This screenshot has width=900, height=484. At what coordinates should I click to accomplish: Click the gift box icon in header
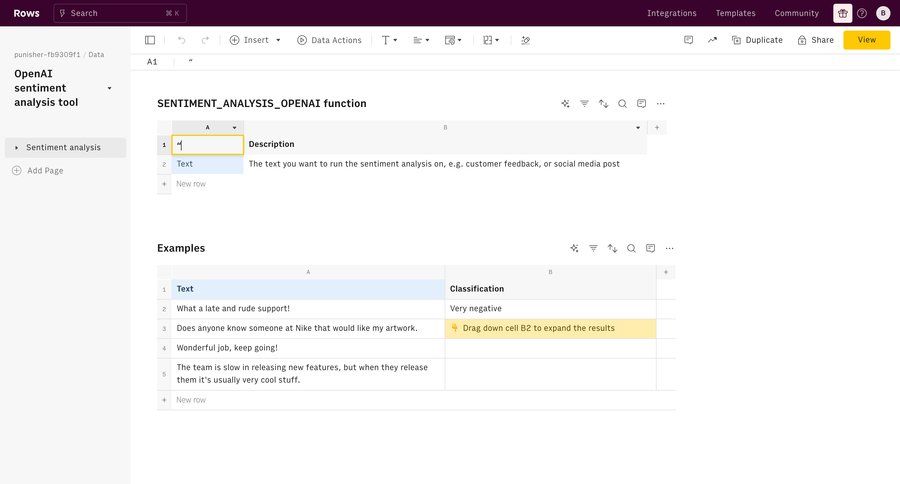click(x=842, y=13)
